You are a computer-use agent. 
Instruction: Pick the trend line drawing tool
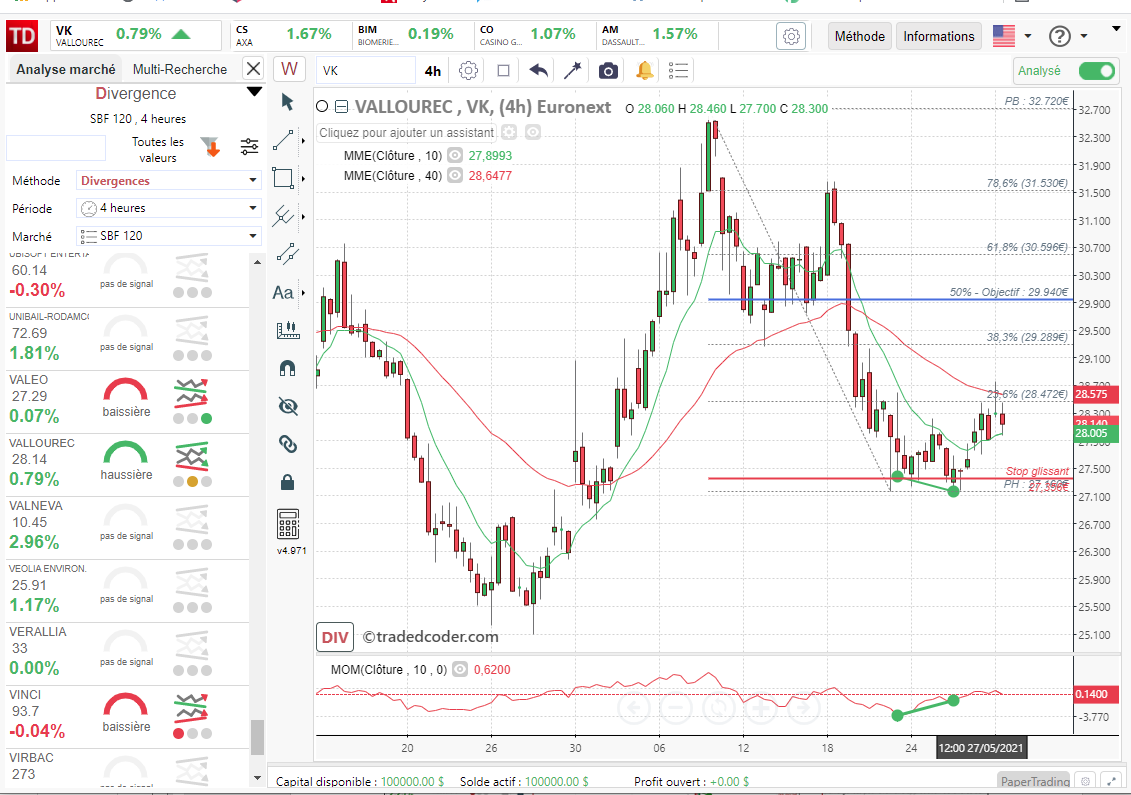point(283,140)
